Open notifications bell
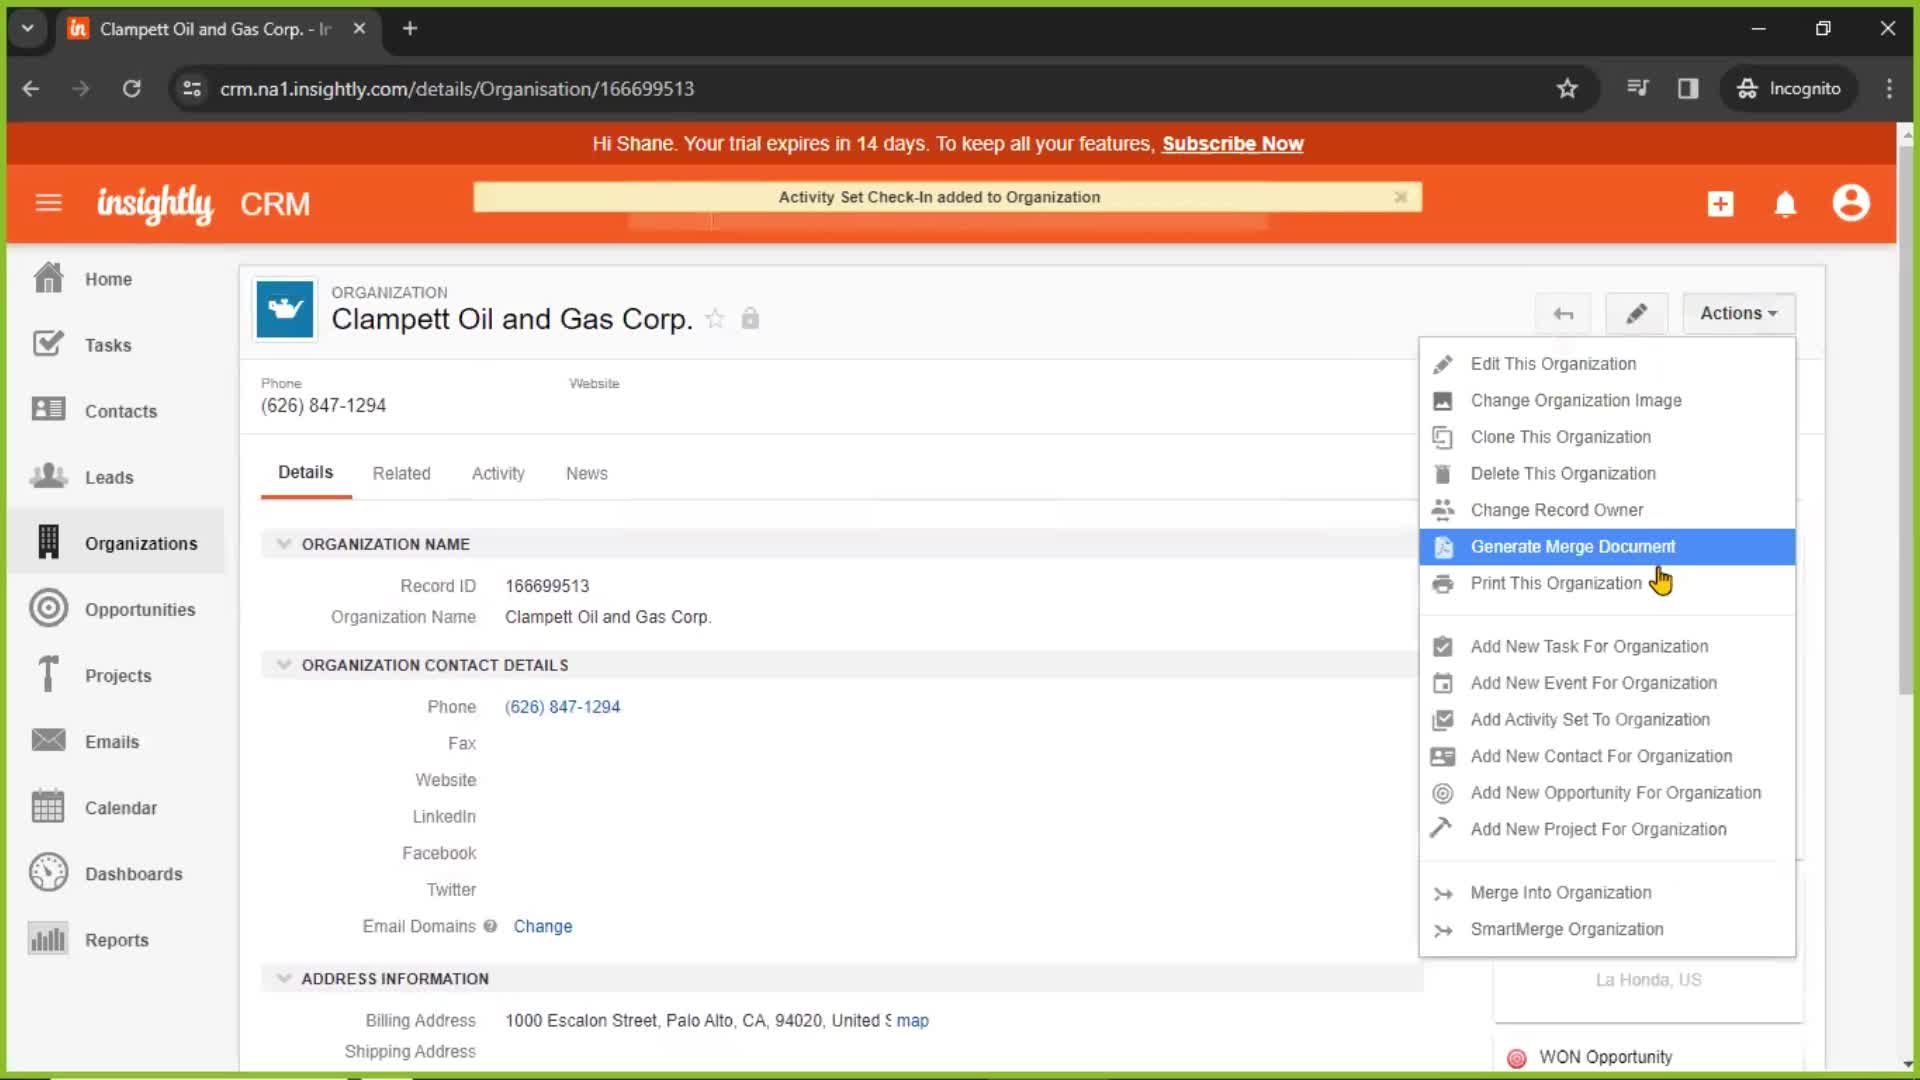The width and height of the screenshot is (1920, 1080). click(1785, 204)
